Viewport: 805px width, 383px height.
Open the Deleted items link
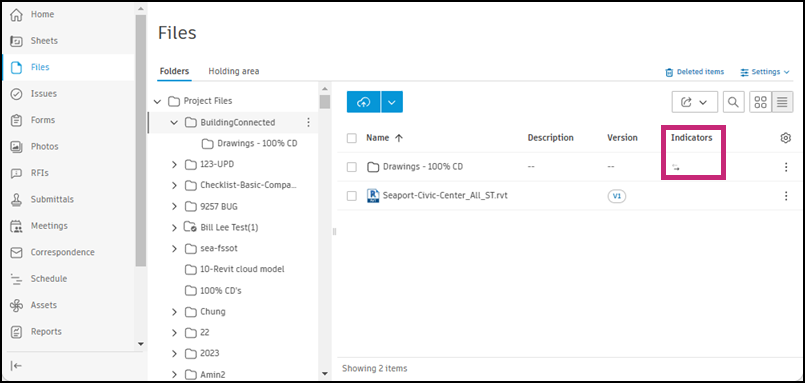(695, 72)
